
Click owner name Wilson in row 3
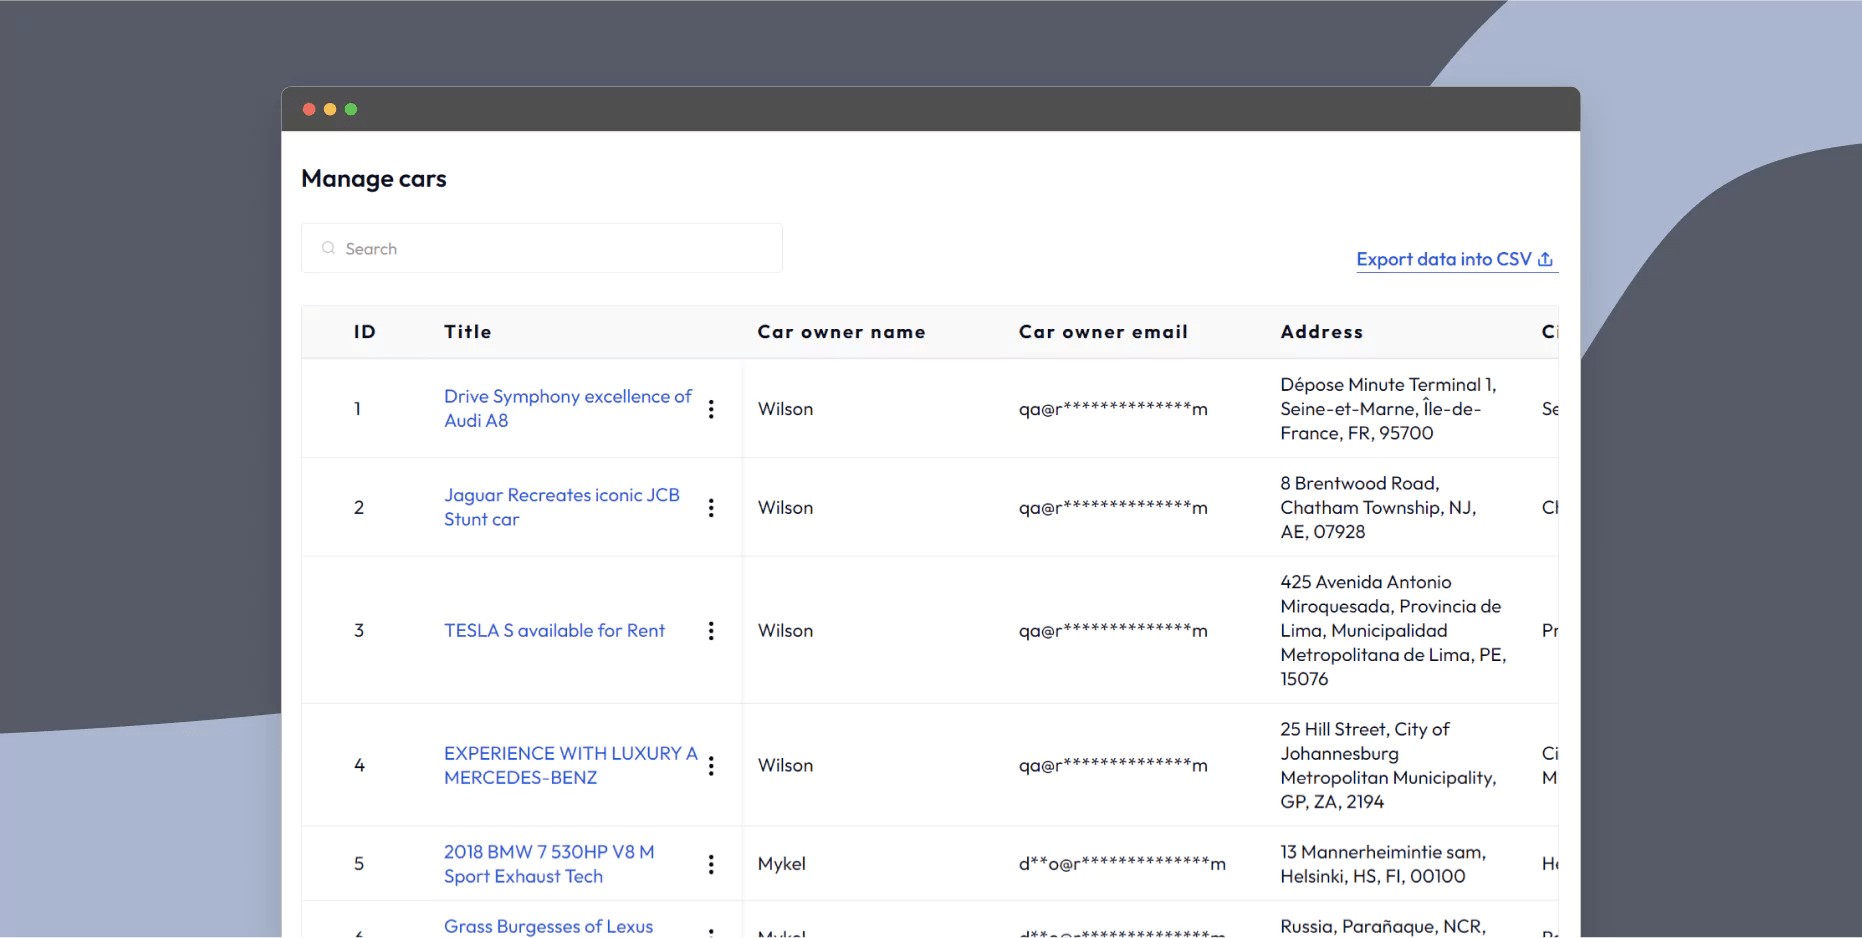click(x=785, y=631)
